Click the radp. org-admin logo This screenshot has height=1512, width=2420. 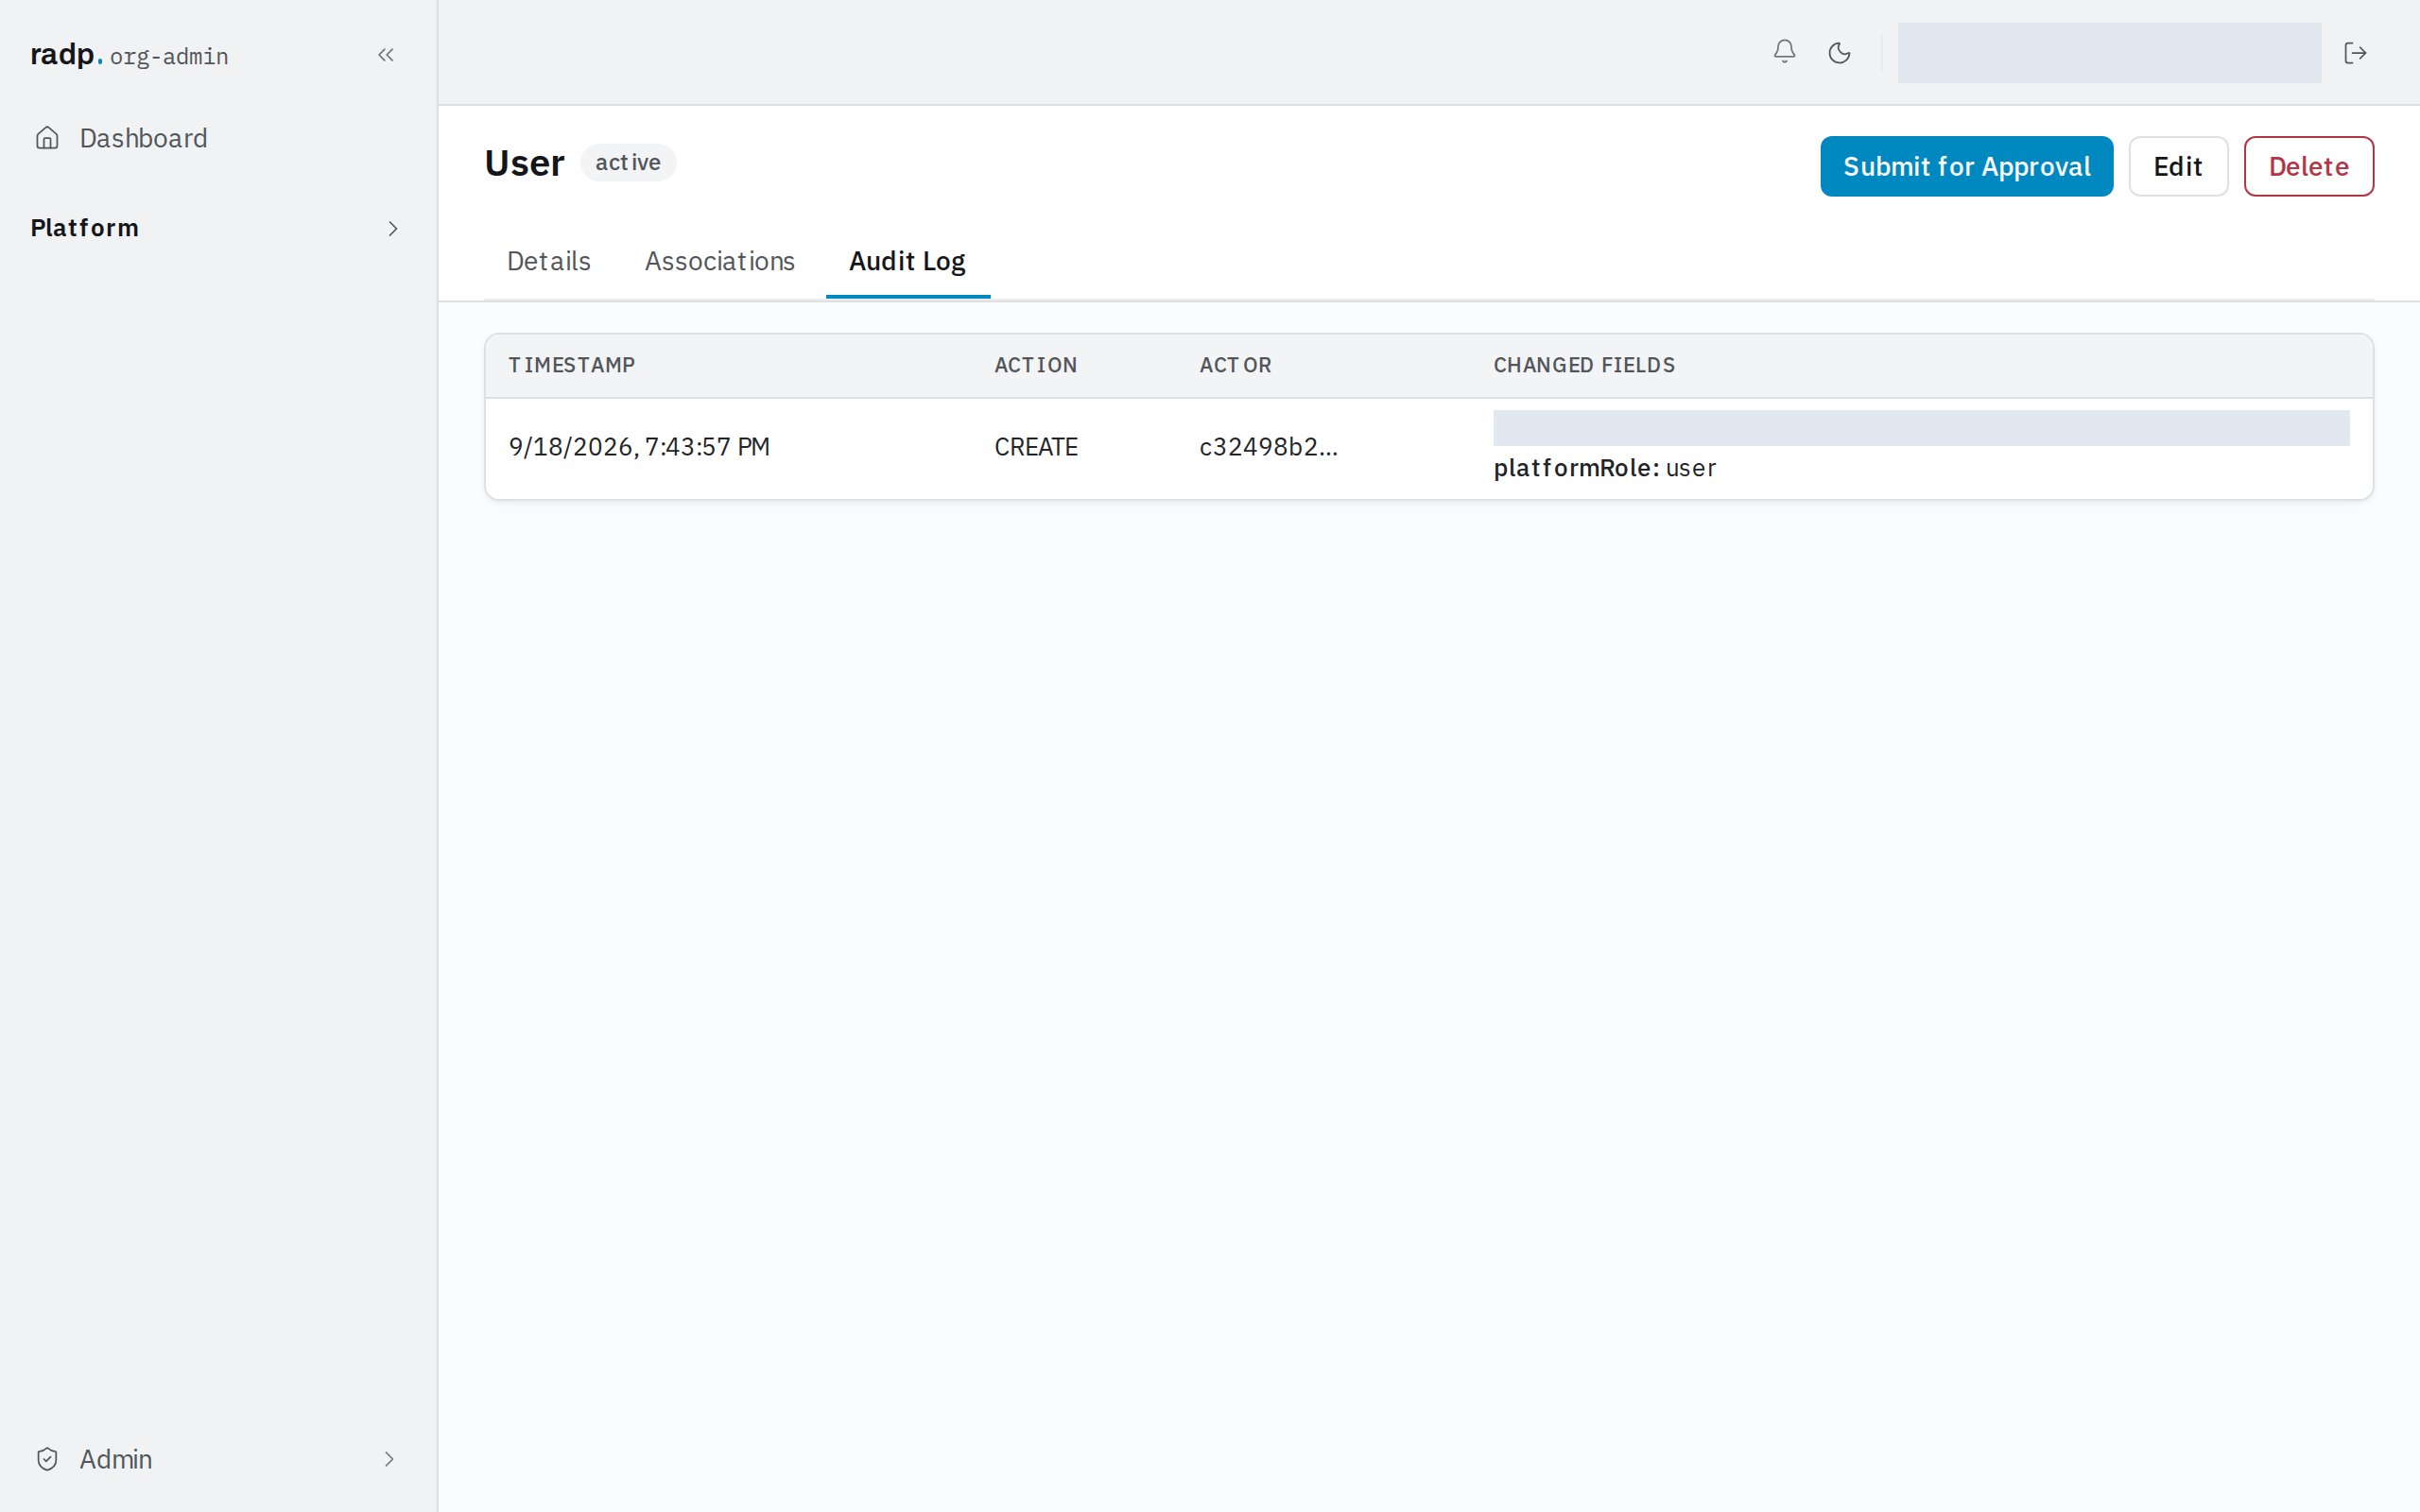tap(129, 55)
